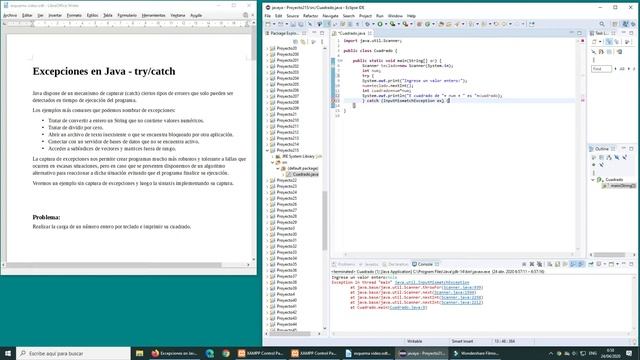640x360 pixels.
Task: Click the Debug bug icon in Eclipse toolbar
Action: coord(367,24)
